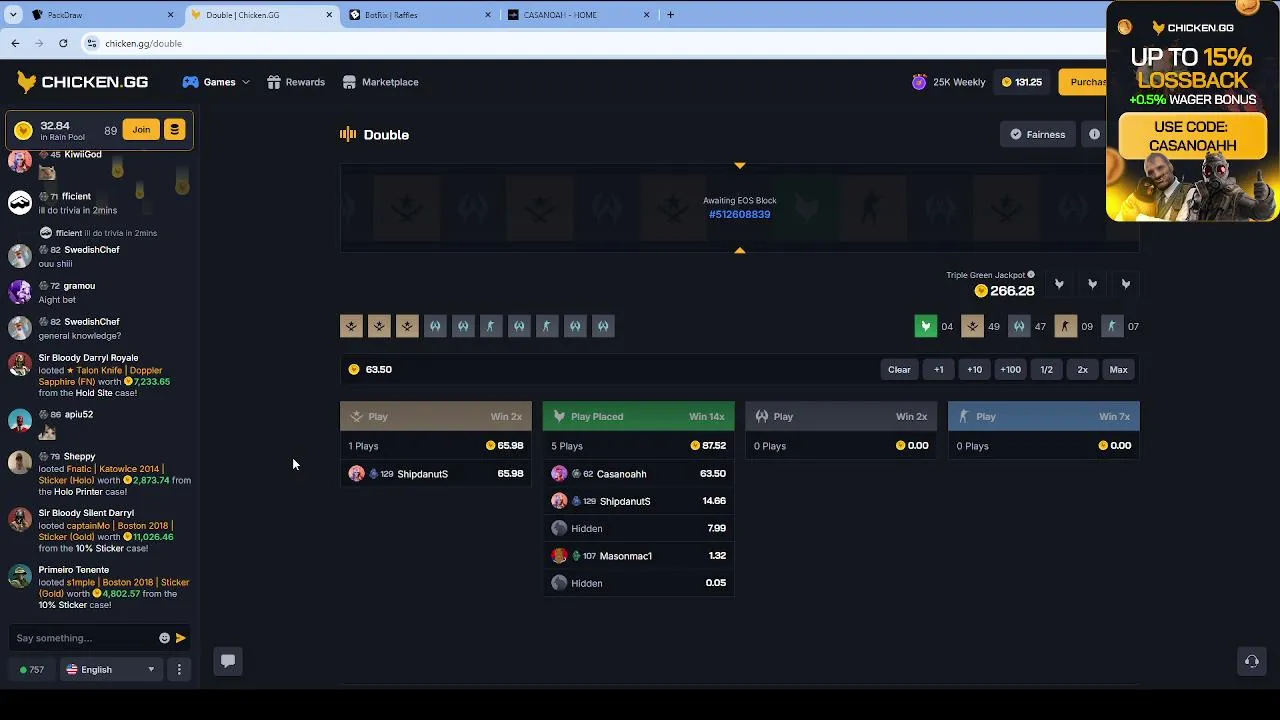Open live support headset icon
The height and width of the screenshot is (720, 1280).
1251,661
